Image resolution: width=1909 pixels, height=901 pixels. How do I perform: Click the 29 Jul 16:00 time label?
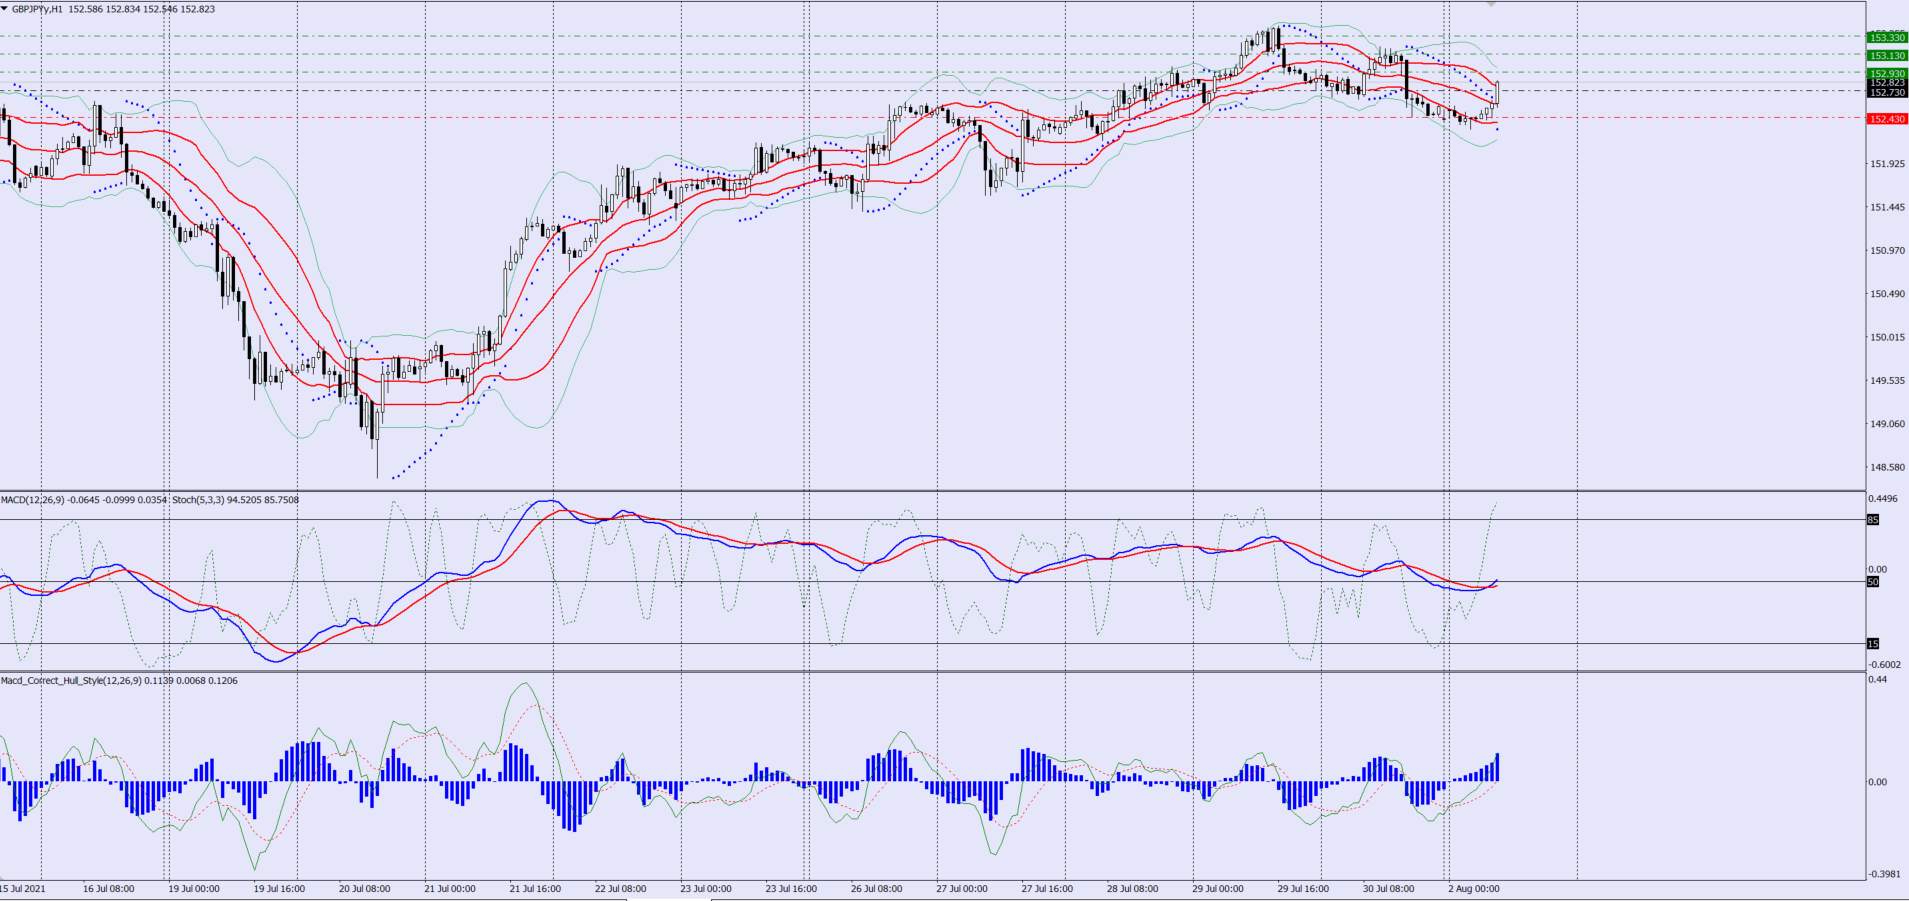coord(1303,888)
